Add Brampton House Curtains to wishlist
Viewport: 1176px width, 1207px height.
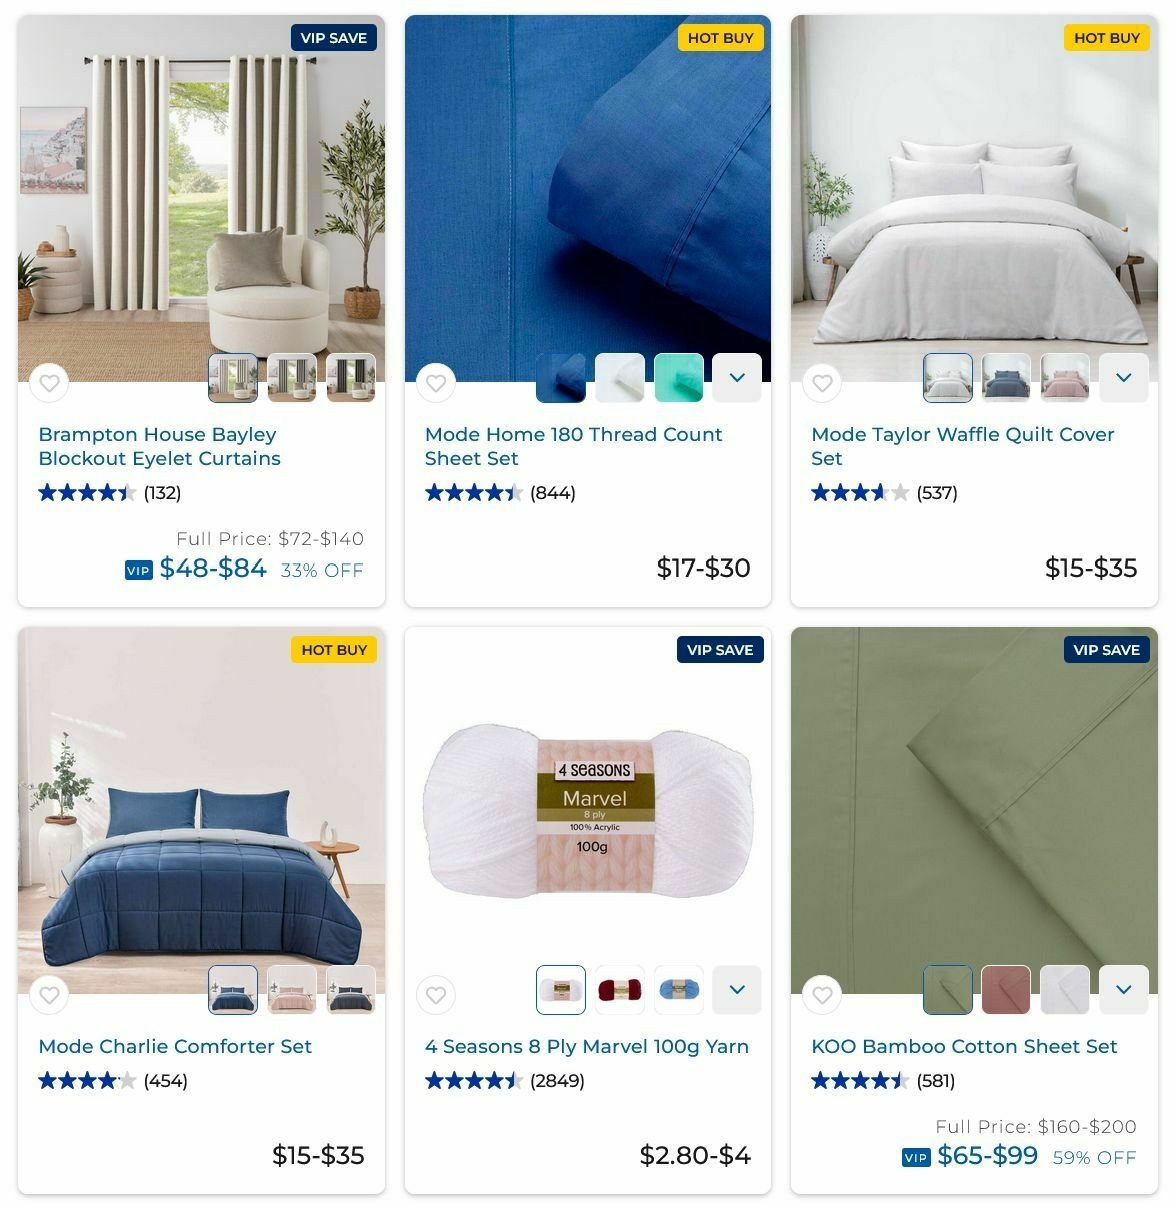click(x=49, y=383)
